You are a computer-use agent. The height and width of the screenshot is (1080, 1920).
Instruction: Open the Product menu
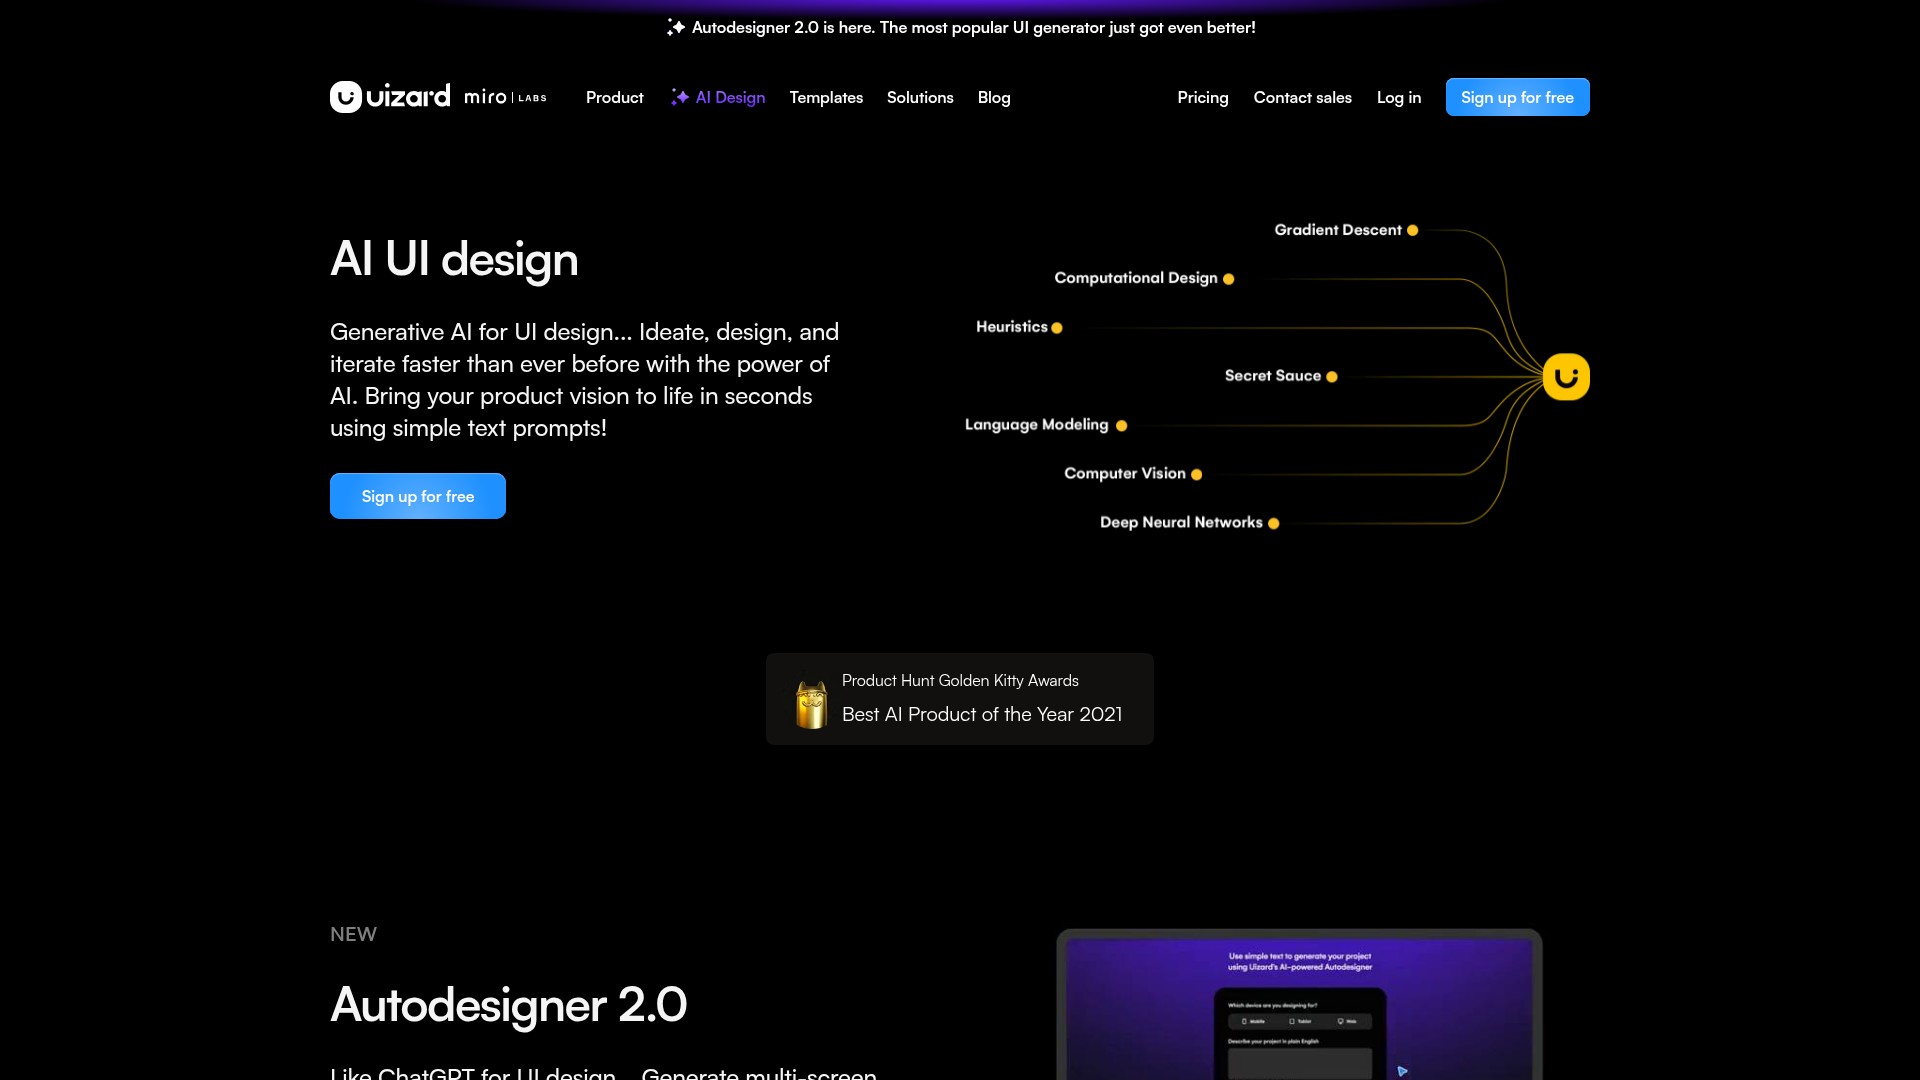click(x=614, y=97)
